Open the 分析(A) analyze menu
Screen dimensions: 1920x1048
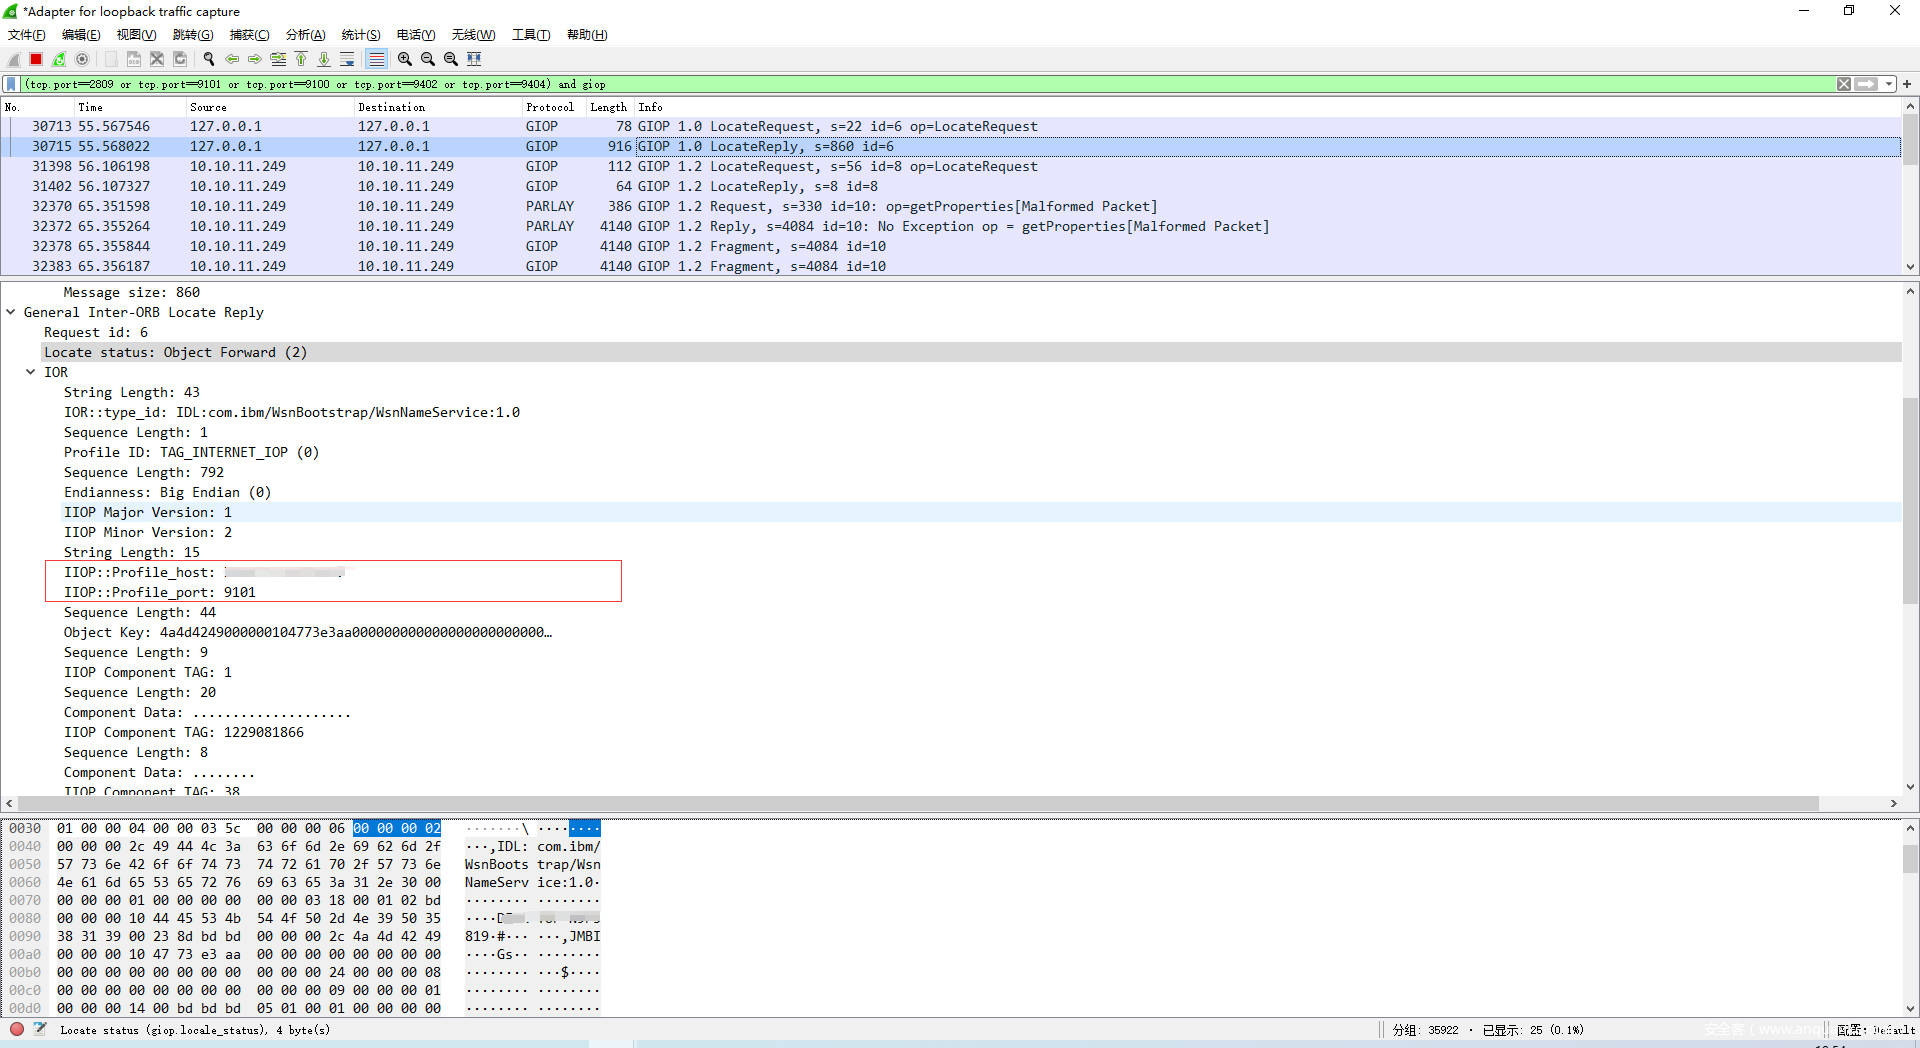(305, 35)
